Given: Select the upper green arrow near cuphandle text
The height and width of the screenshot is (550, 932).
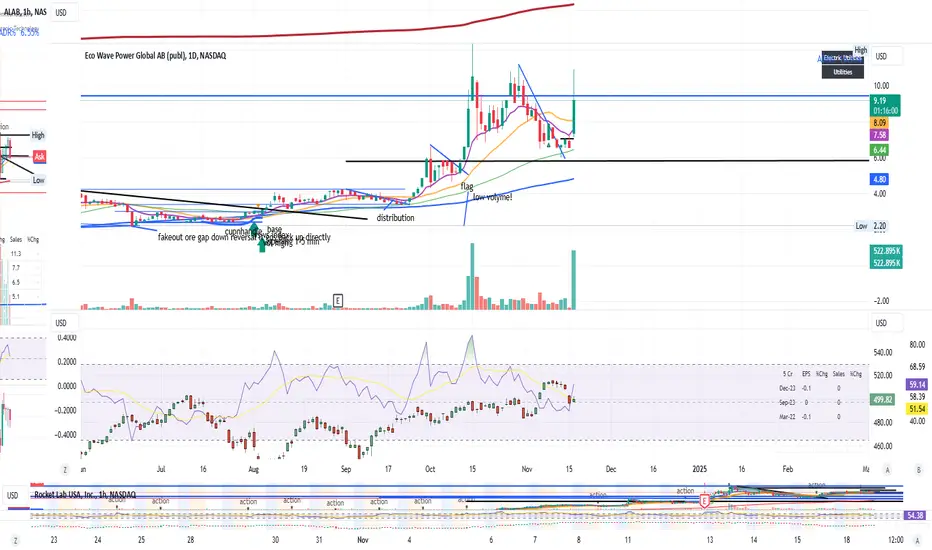Looking at the screenshot, I should (255, 229).
